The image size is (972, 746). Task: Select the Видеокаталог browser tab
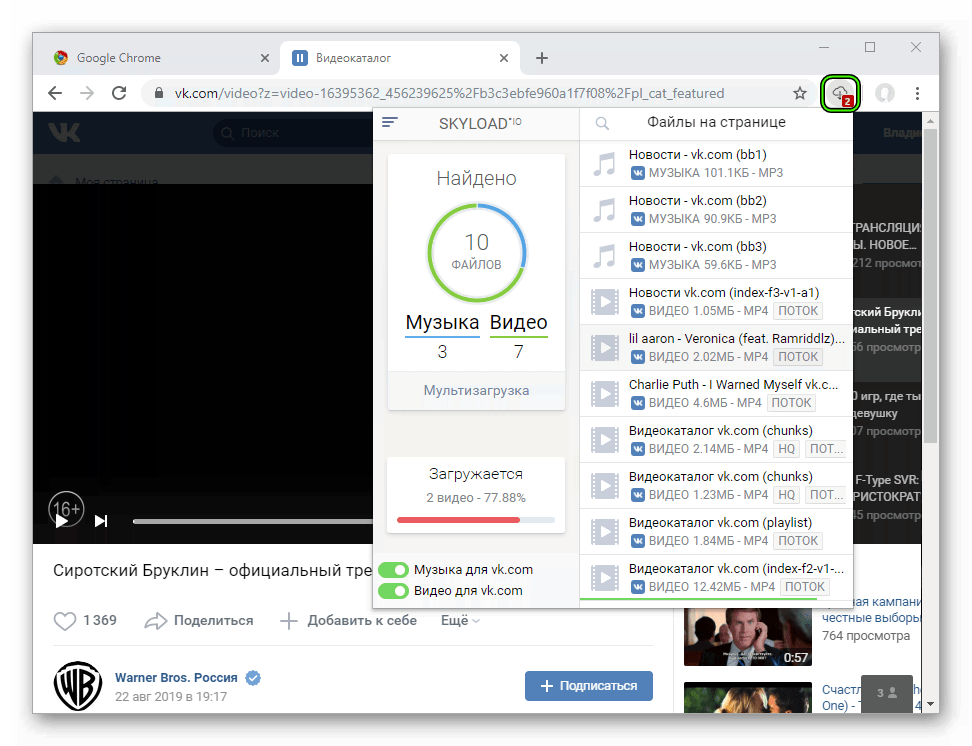400,58
